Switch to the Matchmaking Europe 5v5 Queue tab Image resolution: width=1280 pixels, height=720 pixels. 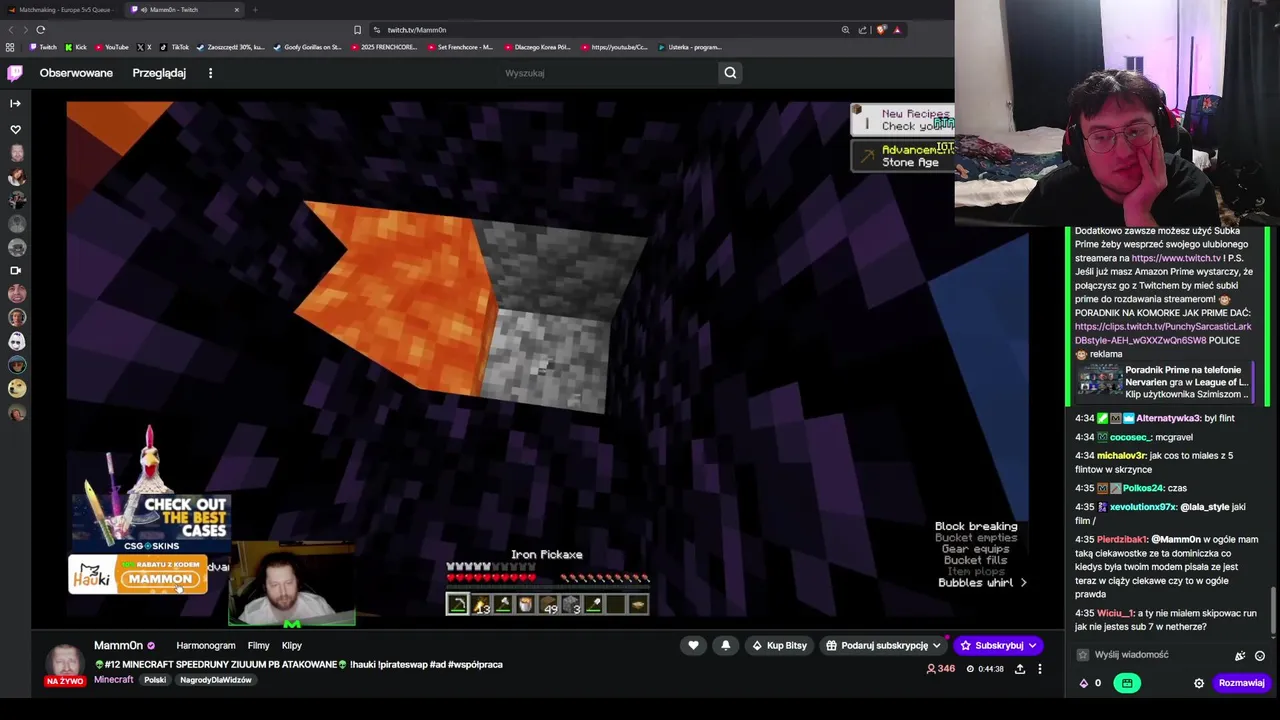(64, 10)
